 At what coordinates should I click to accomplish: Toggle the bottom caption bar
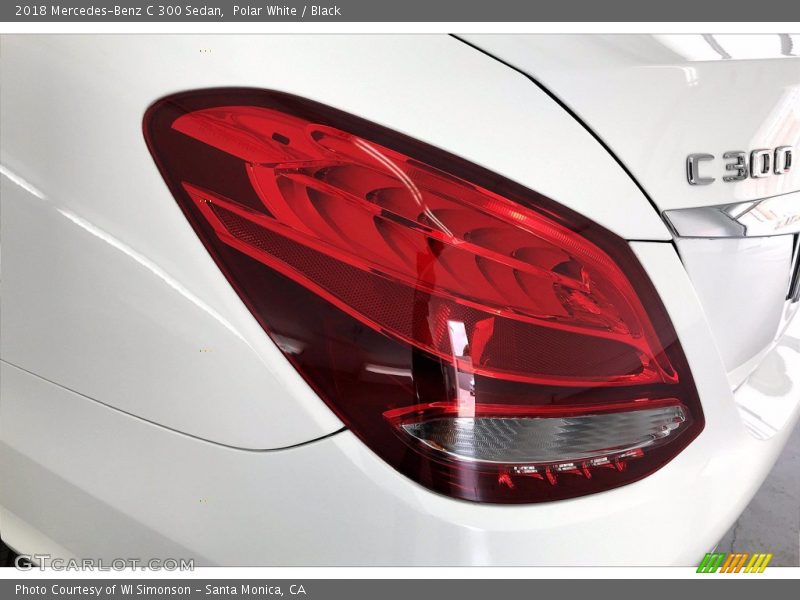(x=400, y=589)
